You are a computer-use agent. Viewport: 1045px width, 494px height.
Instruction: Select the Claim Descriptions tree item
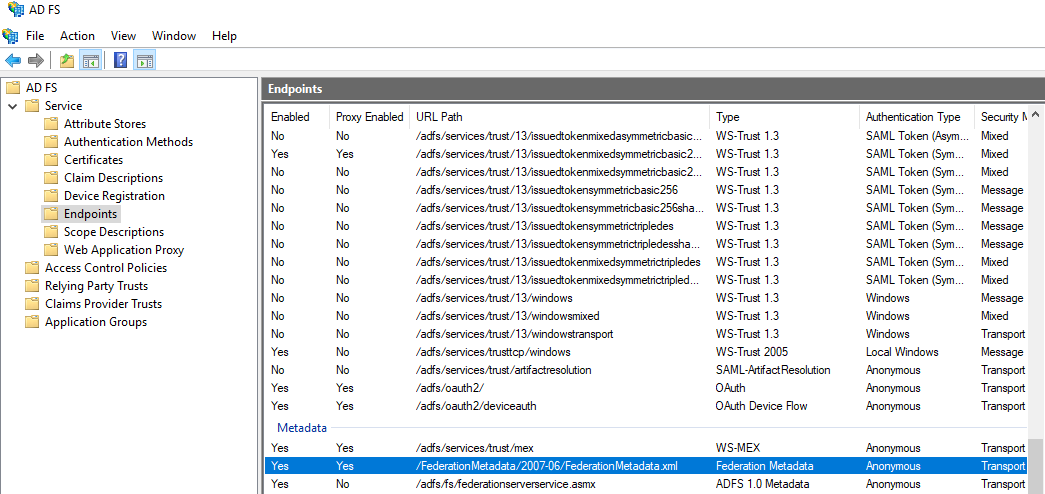tap(113, 177)
